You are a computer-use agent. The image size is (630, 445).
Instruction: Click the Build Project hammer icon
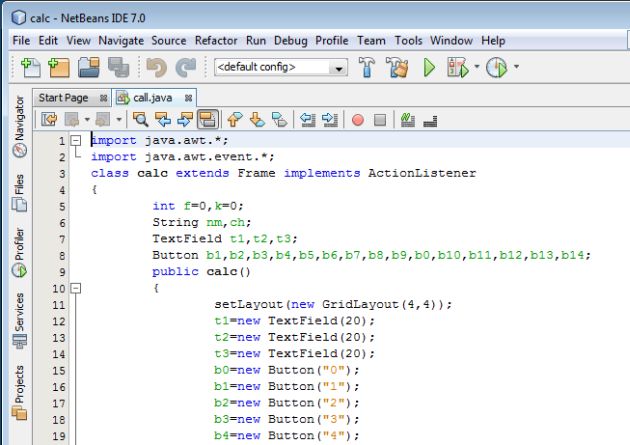click(x=366, y=67)
